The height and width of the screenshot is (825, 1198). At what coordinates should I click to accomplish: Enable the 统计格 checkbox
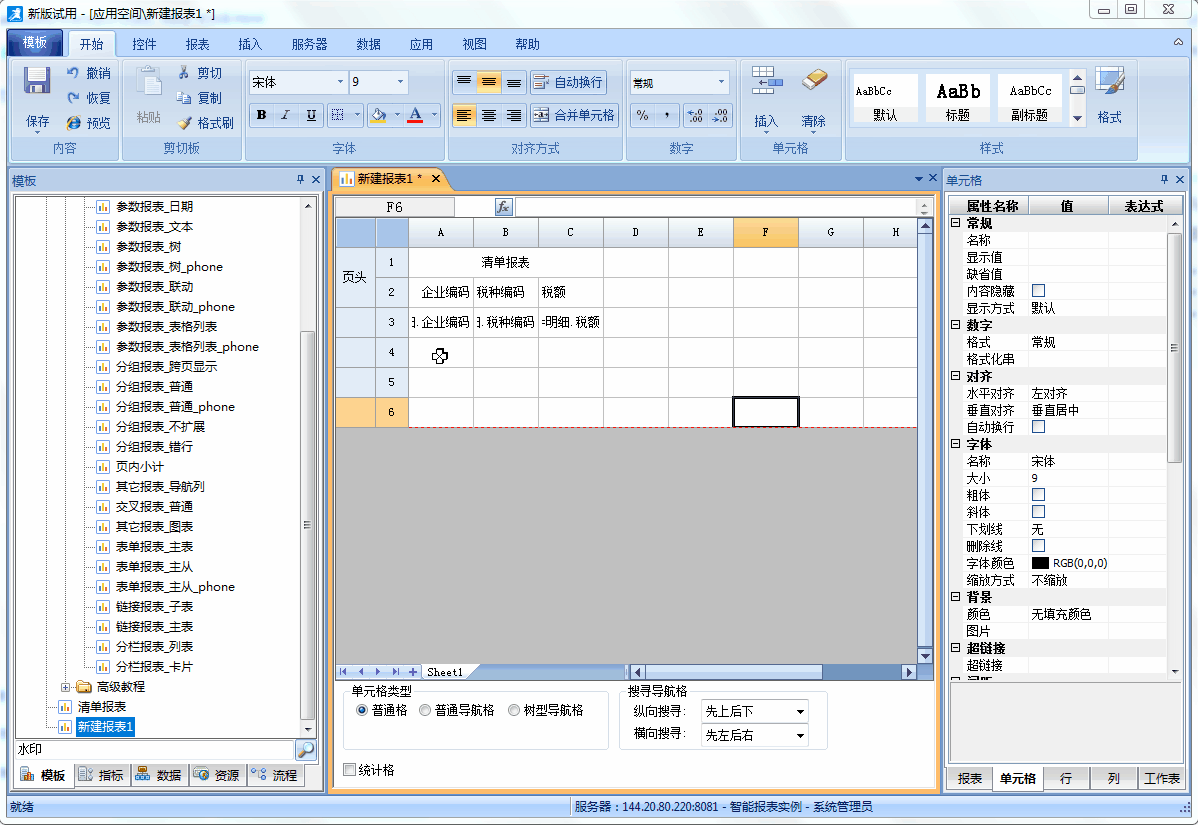pyautogui.click(x=349, y=770)
